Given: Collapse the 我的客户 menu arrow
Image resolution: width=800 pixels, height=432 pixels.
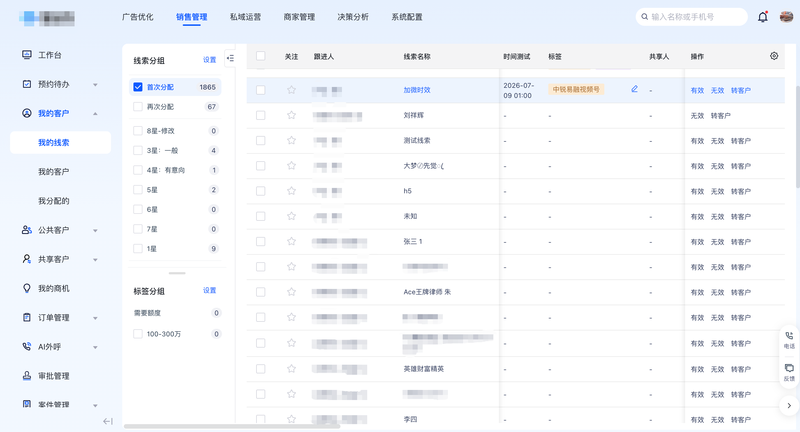Looking at the screenshot, I should click(95, 113).
